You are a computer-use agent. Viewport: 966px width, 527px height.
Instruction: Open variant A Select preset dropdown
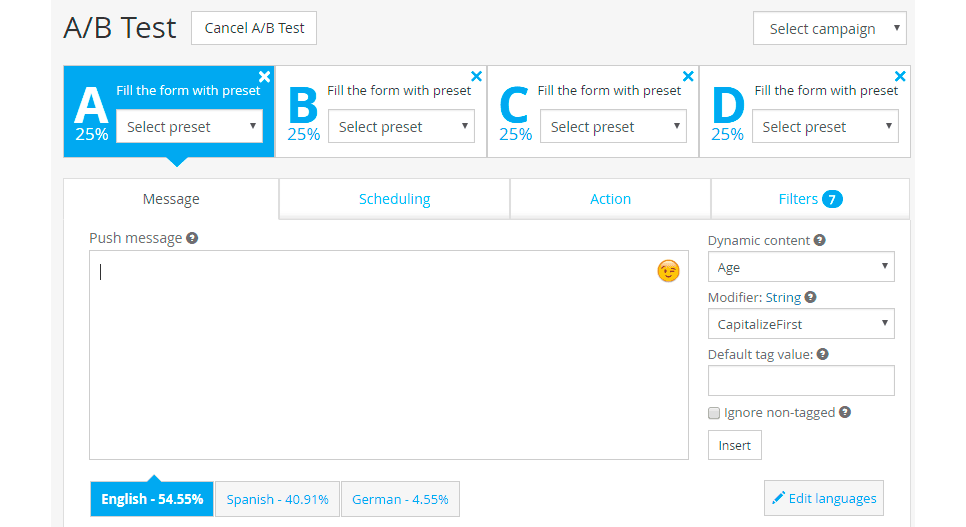coord(190,126)
